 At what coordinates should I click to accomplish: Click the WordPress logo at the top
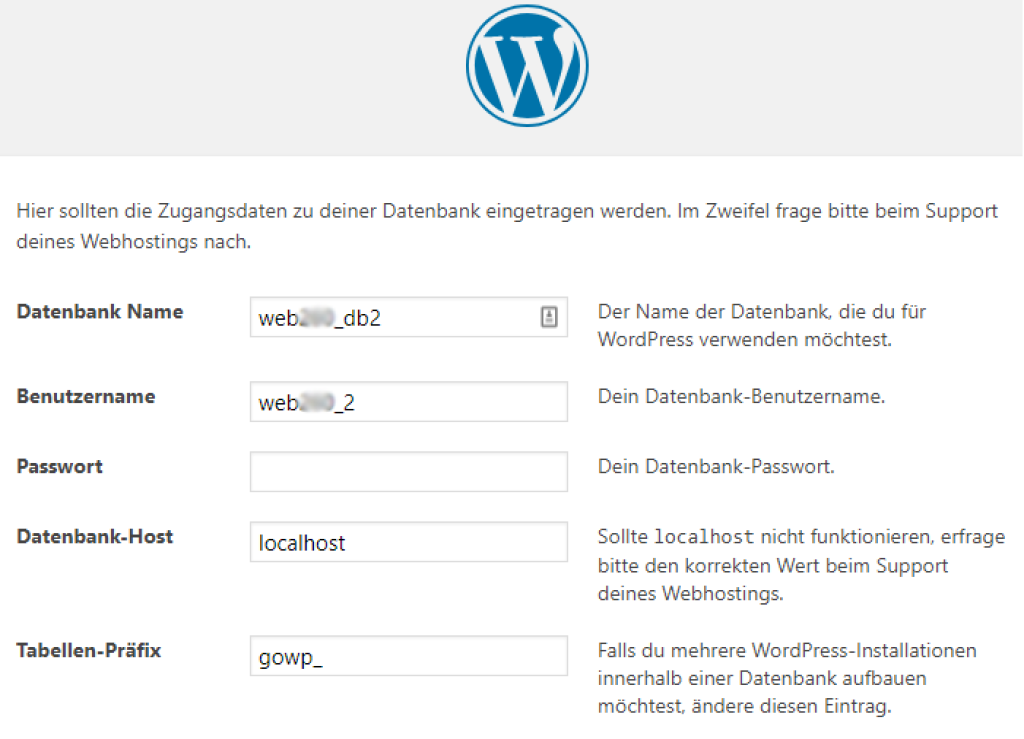tap(526, 65)
